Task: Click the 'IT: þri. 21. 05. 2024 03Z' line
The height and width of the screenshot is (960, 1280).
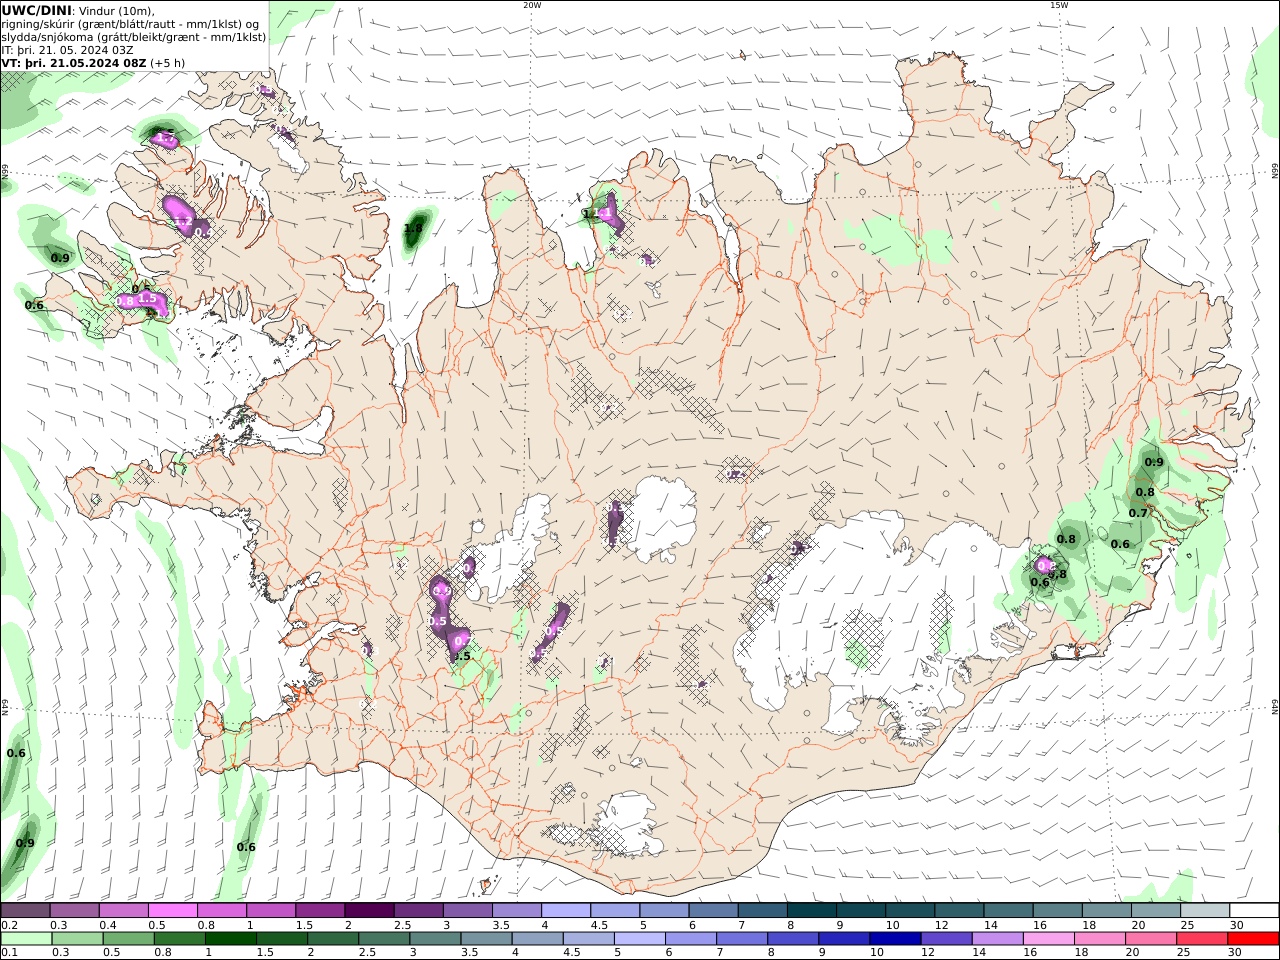Action: coord(67,50)
